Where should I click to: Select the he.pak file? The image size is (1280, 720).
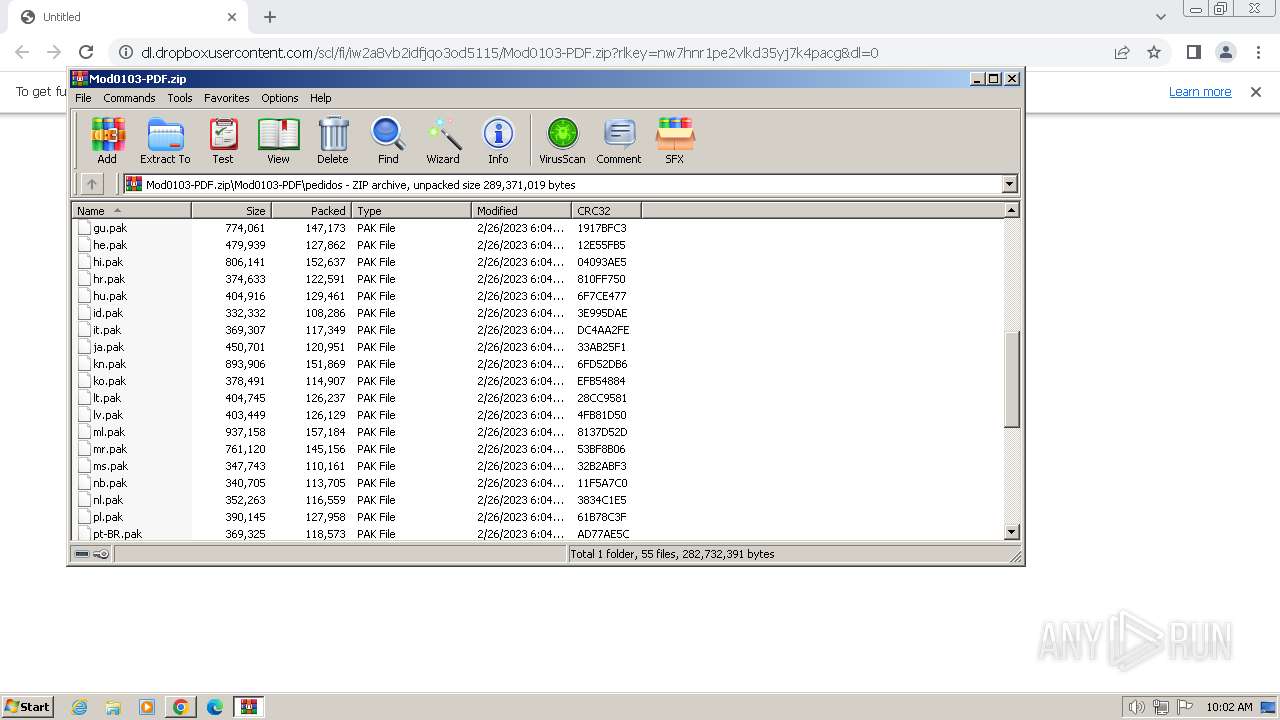(110, 245)
